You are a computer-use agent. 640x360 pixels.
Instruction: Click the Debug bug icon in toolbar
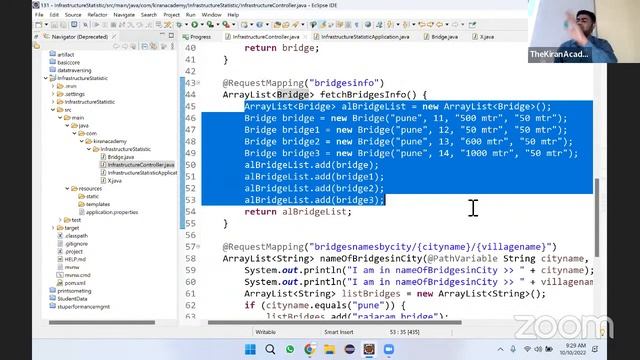pyautogui.click(x=179, y=25)
